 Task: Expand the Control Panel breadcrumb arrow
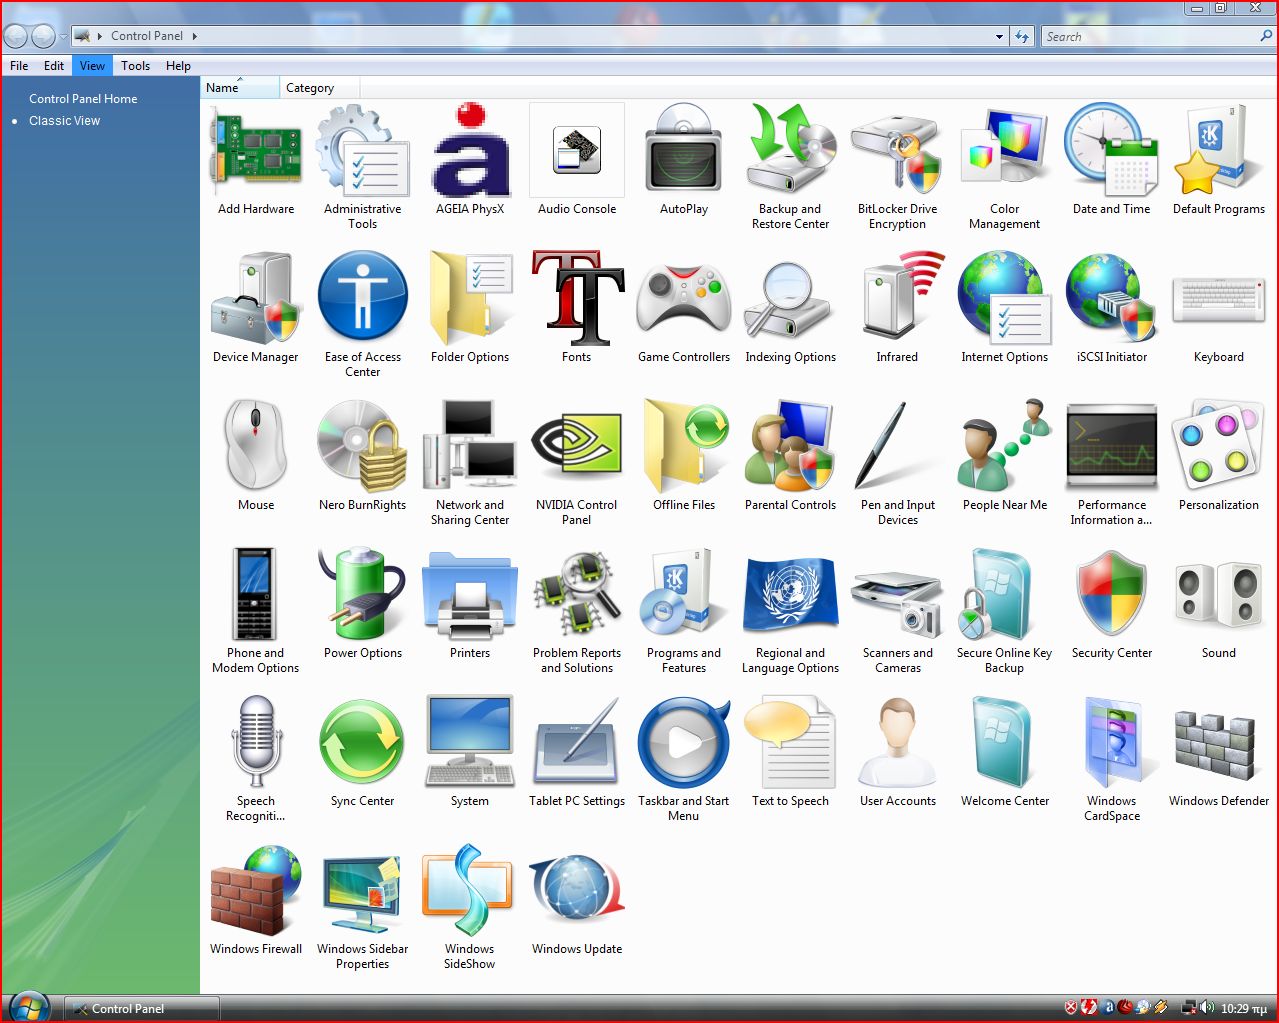194,36
